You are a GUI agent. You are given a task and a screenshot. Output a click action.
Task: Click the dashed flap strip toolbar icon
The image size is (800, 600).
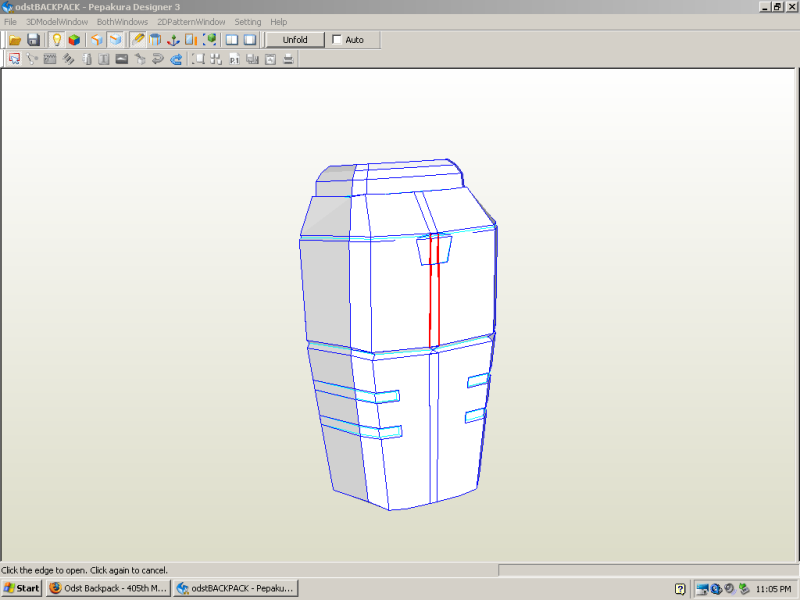[50, 59]
